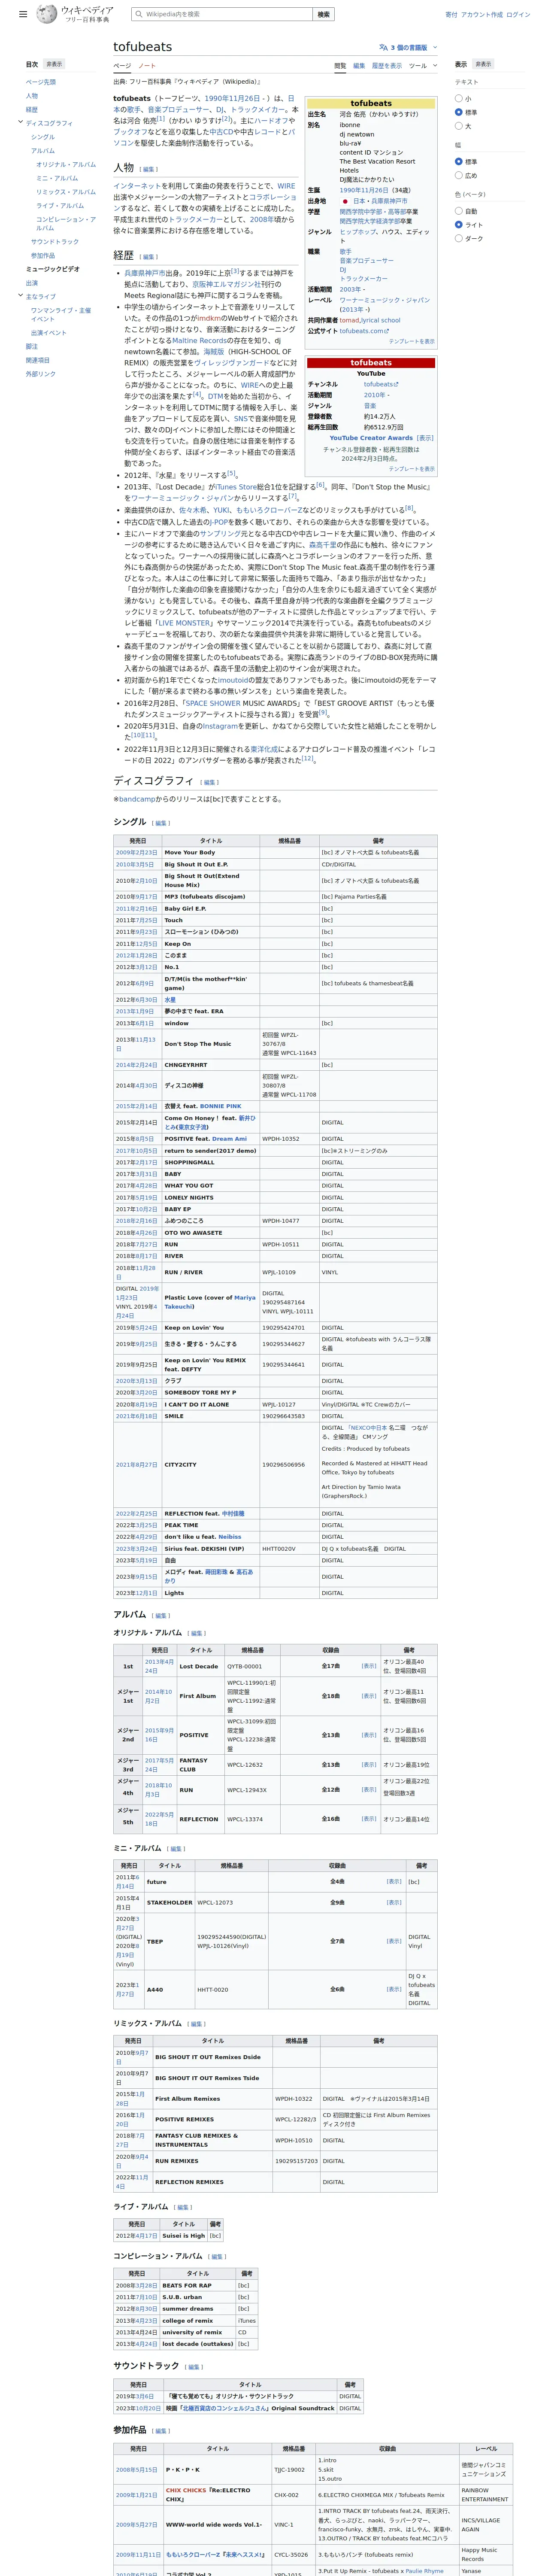Click the 寄付 link in the header
This screenshot has width=551, height=2576.
(451, 15)
